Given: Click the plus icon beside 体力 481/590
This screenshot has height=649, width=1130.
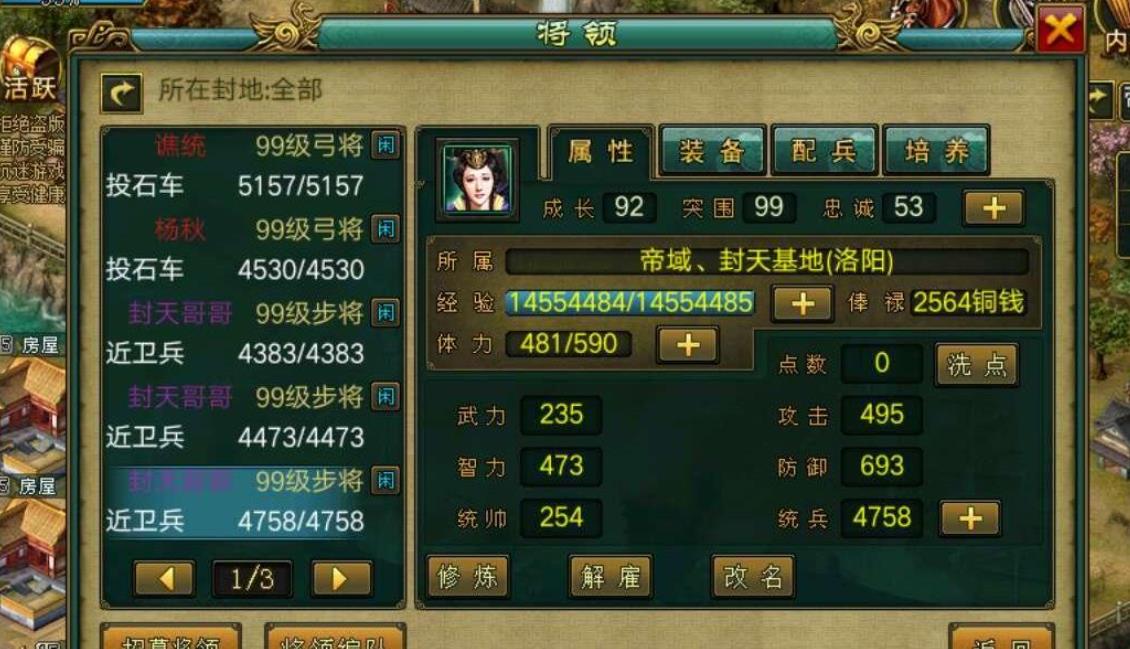Looking at the screenshot, I should click(x=688, y=345).
